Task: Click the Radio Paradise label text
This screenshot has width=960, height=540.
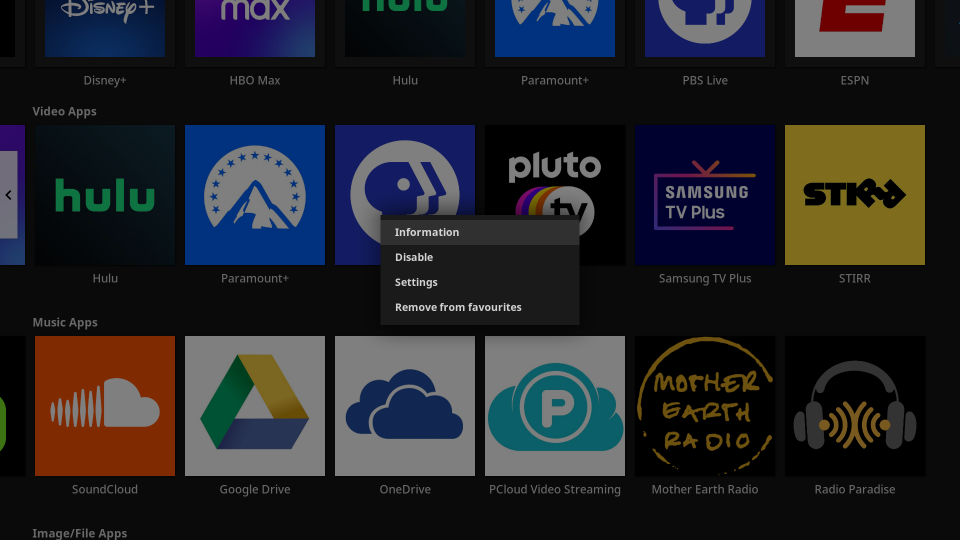Action: 855,489
